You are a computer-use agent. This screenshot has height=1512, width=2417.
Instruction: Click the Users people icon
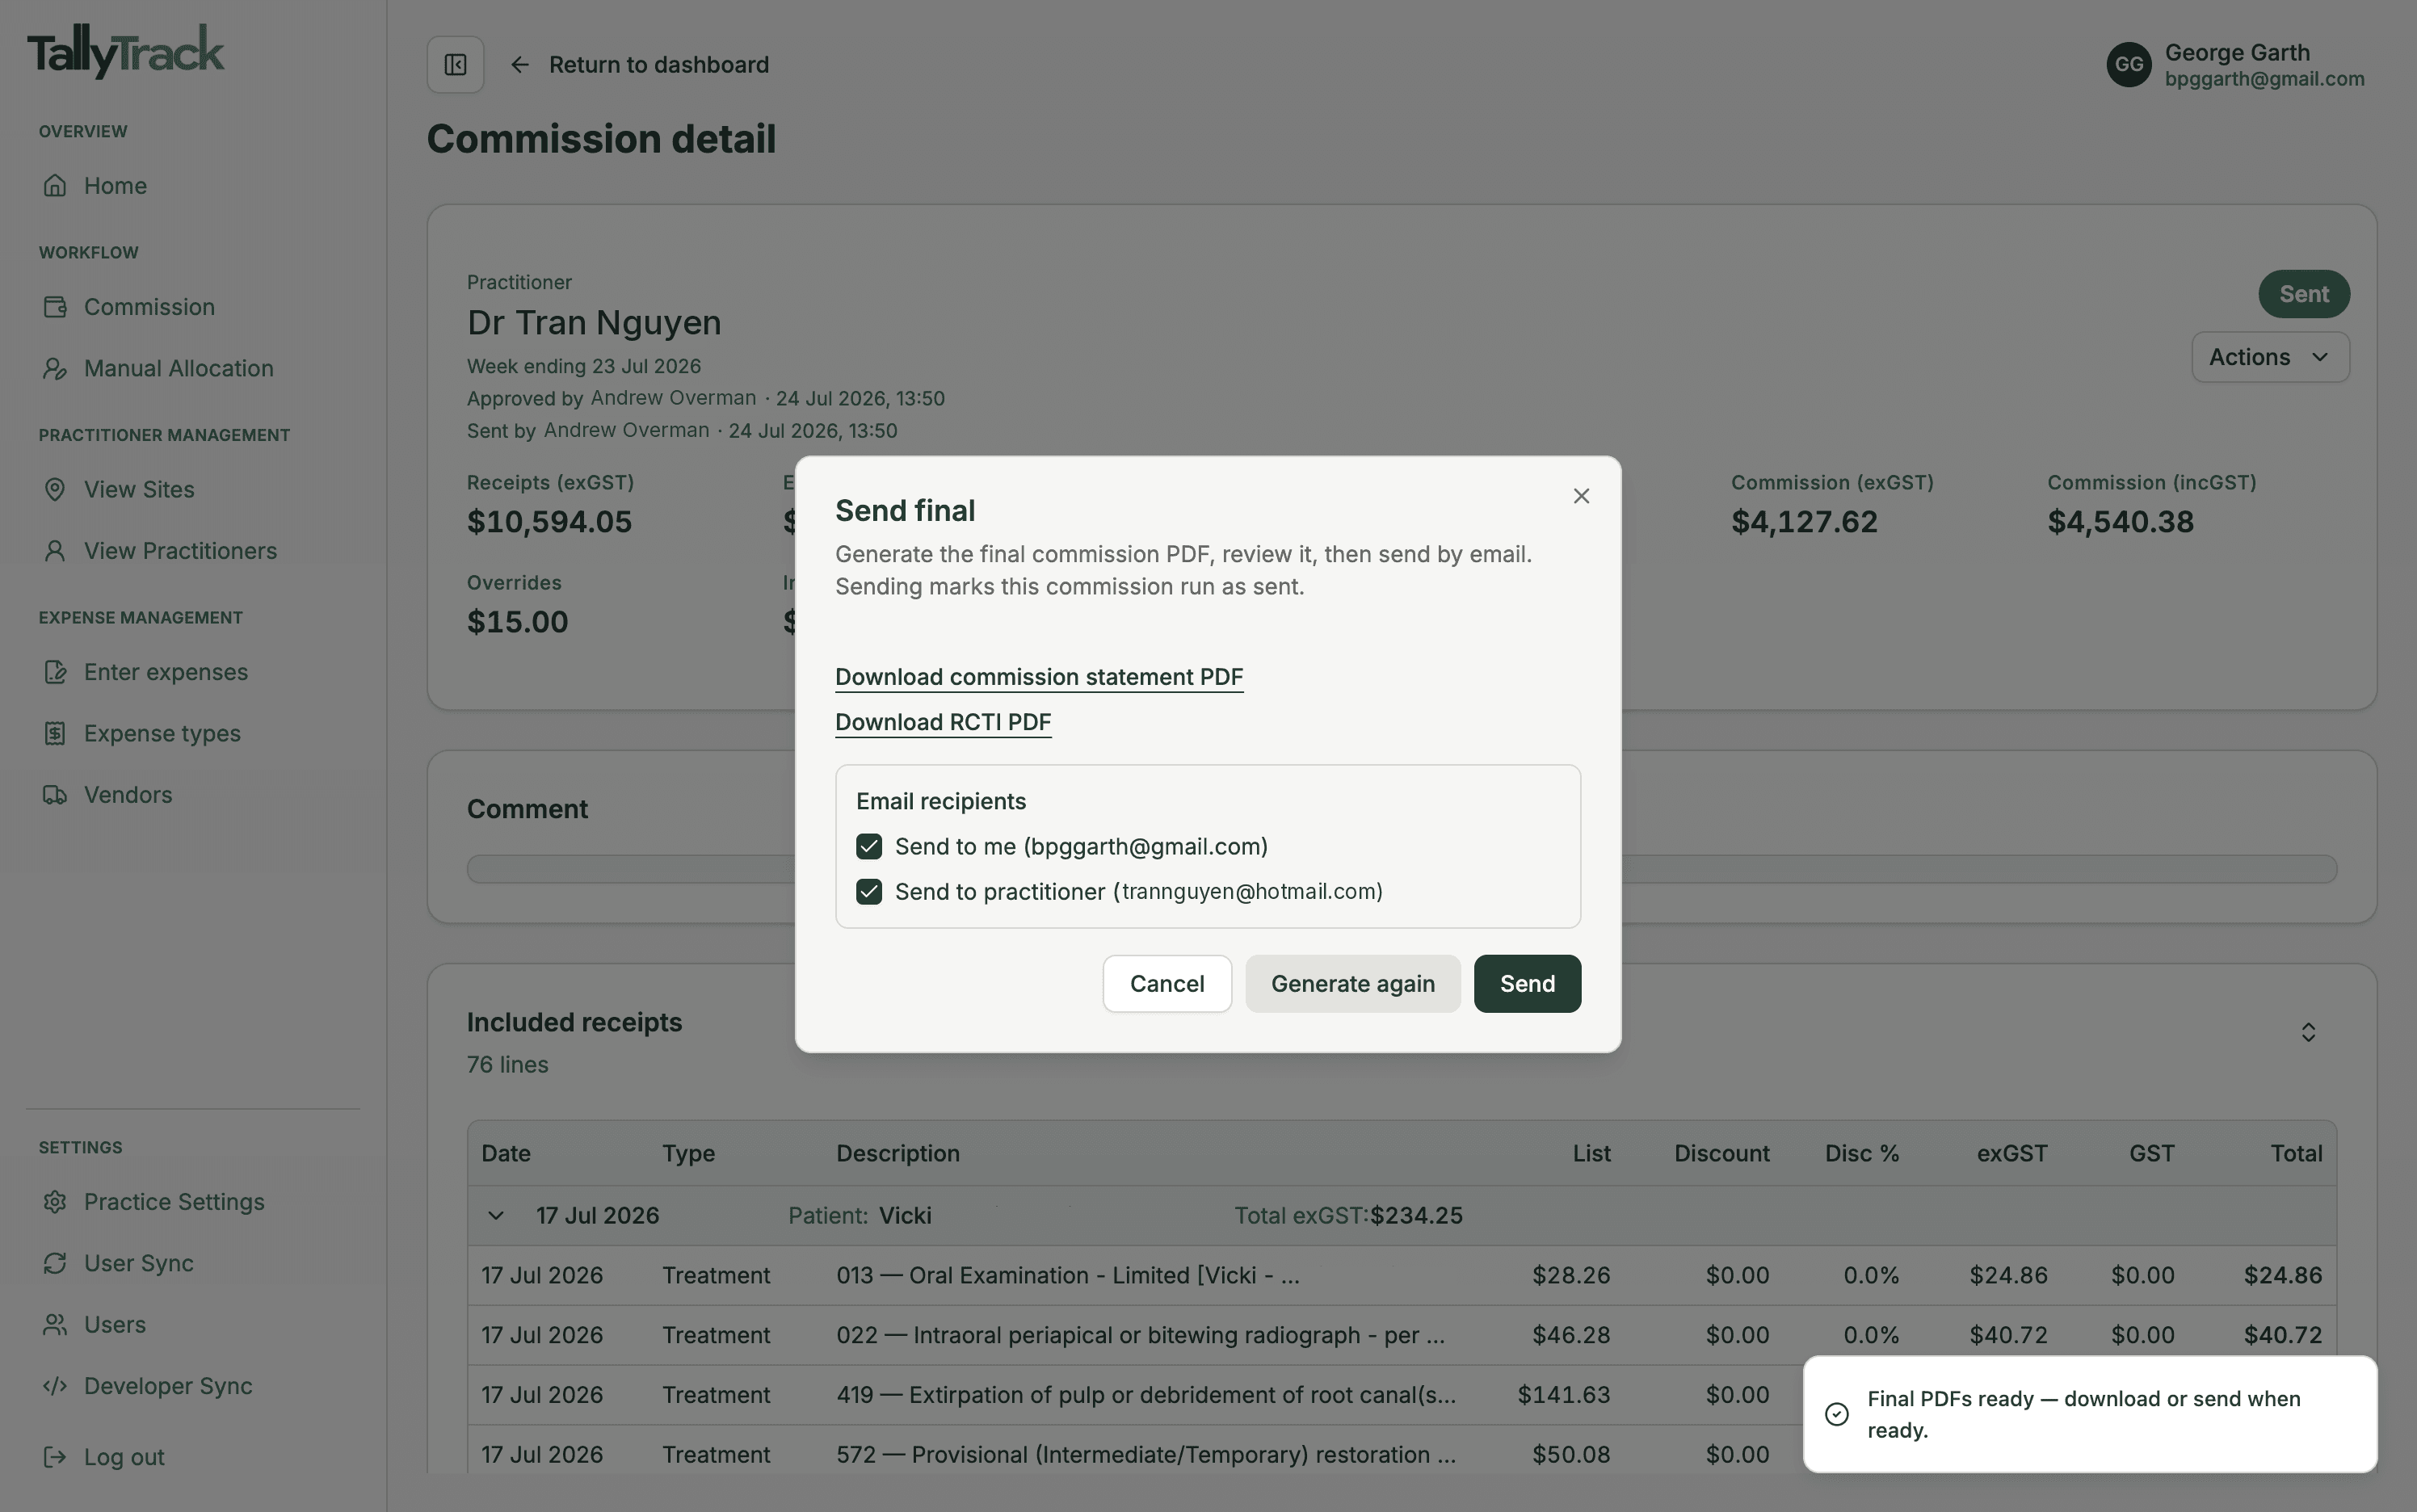click(55, 1325)
